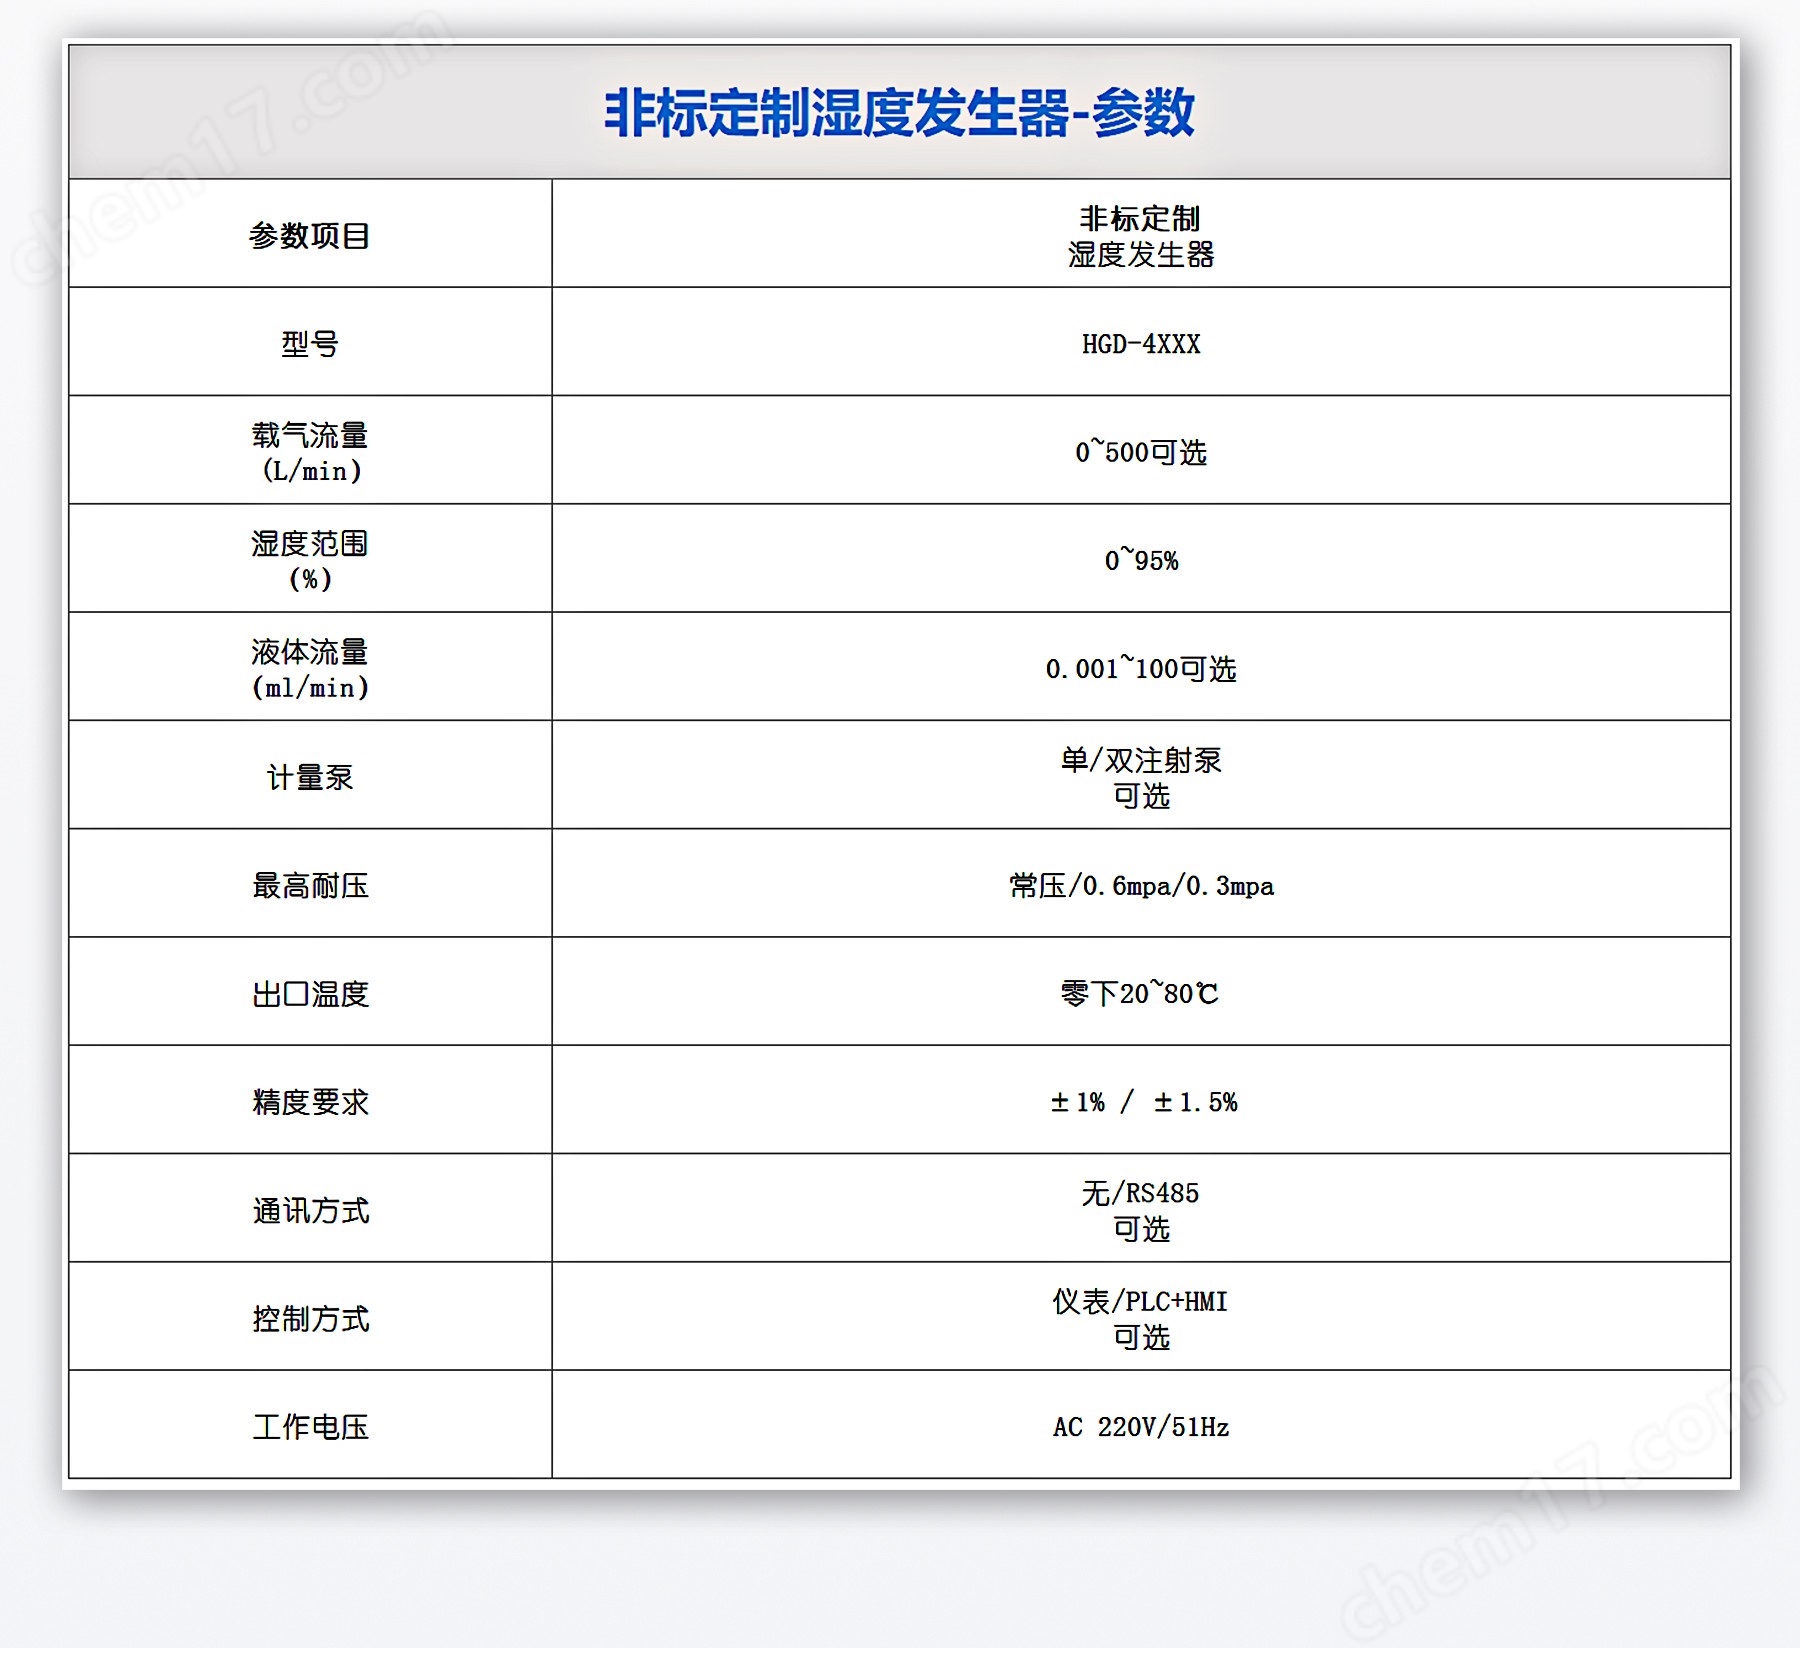The image size is (1800, 1655).
Task: Click the value AC 220V/51Hz
Action: (x=1141, y=1427)
